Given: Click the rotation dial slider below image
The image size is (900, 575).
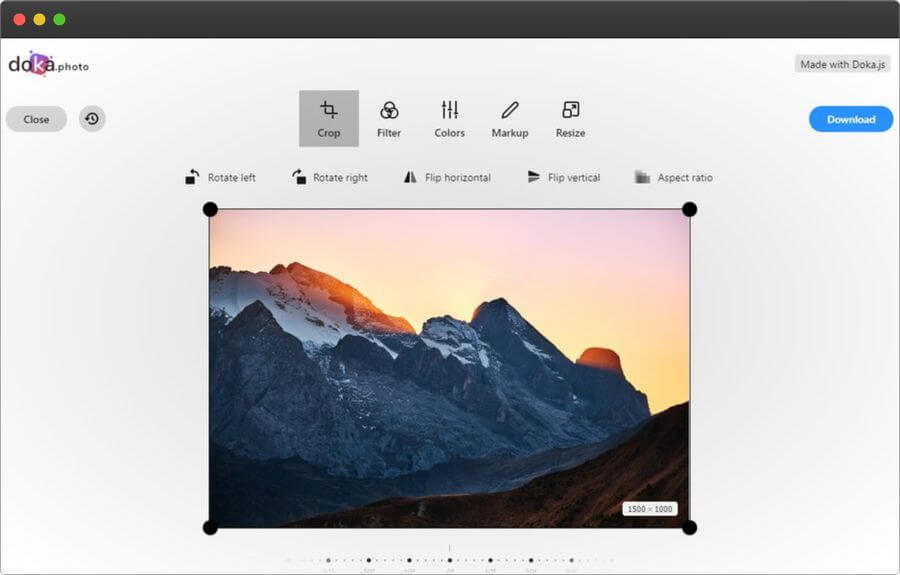Looking at the screenshot, I should tap(449, 560).
